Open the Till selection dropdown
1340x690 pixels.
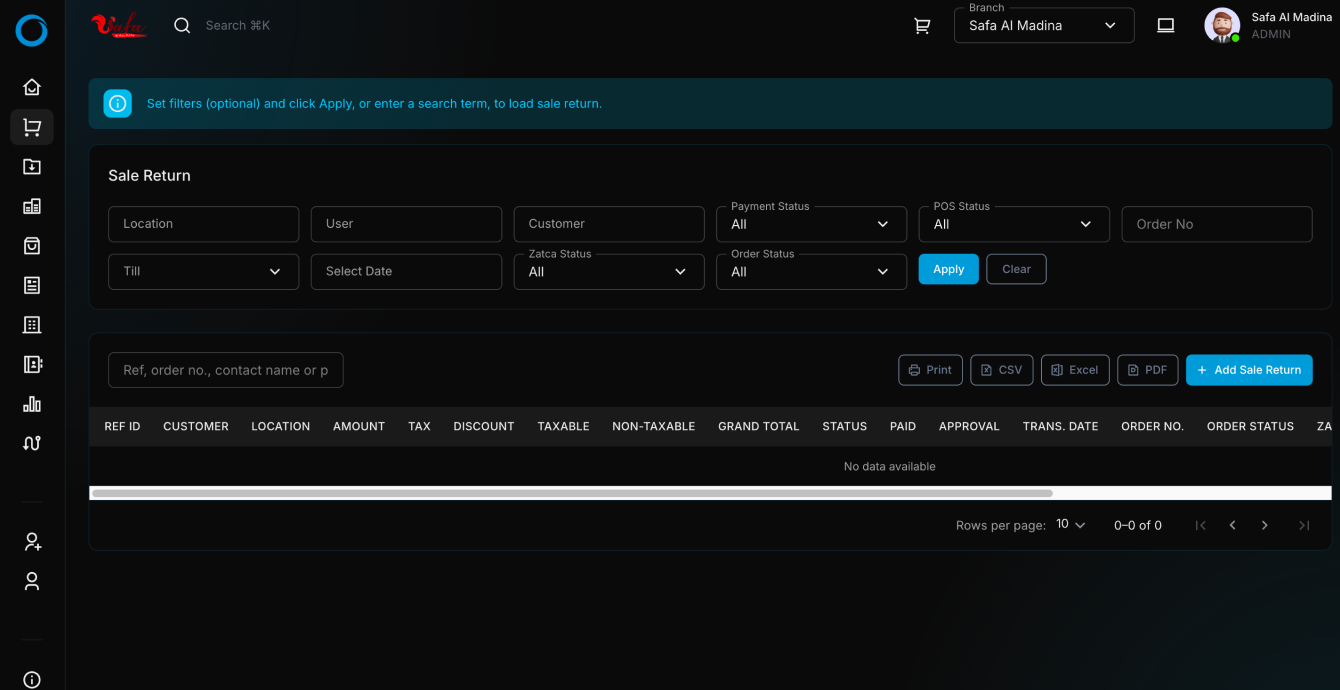click(203, 271)
